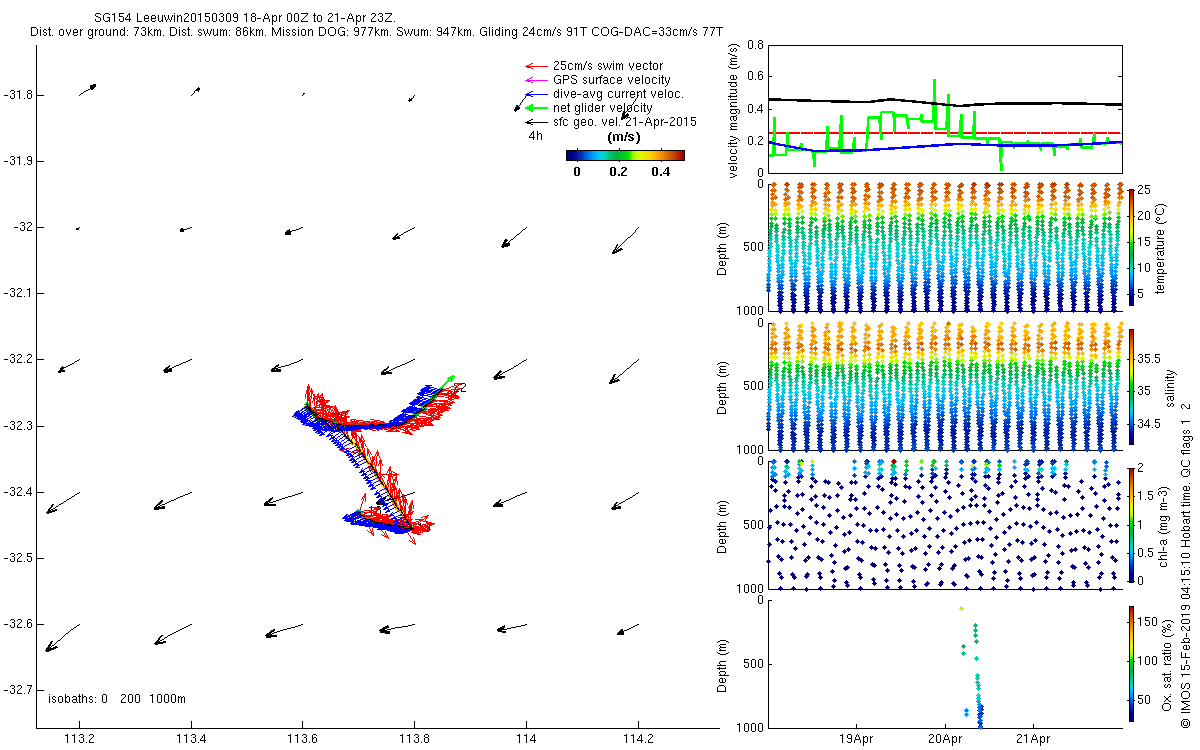The image size is (1200, 750).
Task: Click the blue dive-avg current legend arrow
Action: [534, 94]
